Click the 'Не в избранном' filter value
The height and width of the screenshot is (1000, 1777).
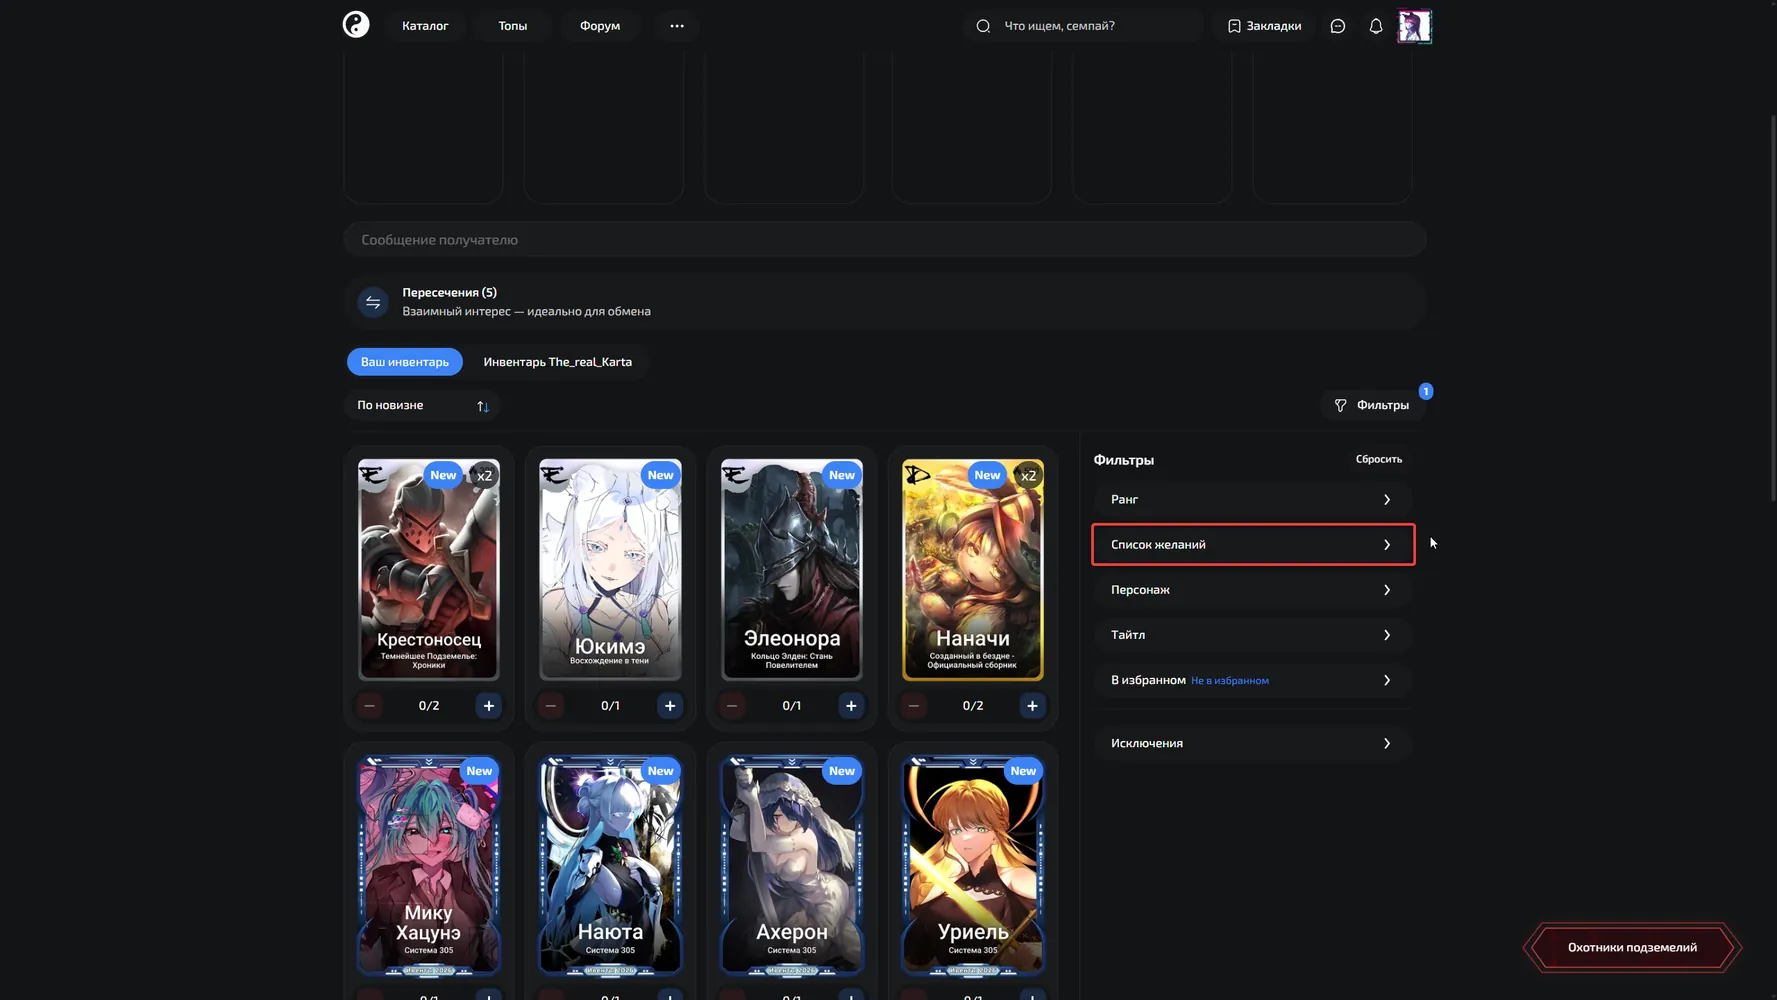[1230, 681]
